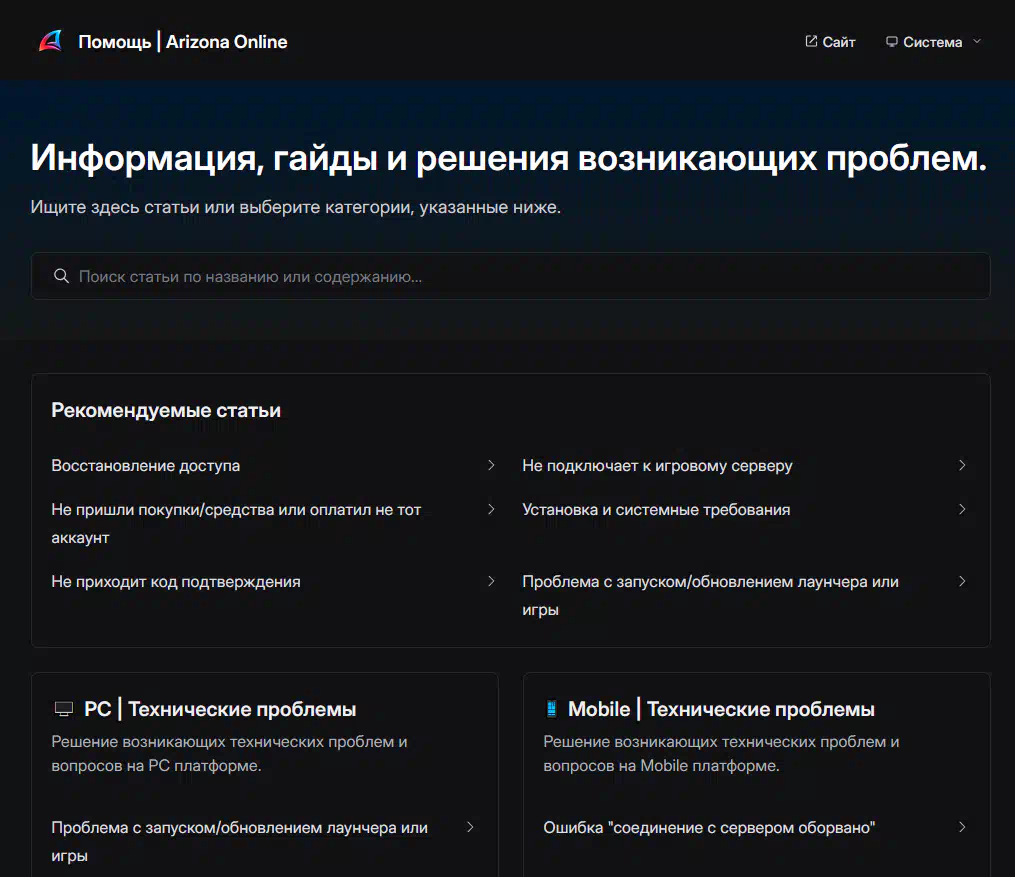Open recommended article Проблема с запуском/обновлением лаунчера

710,595
